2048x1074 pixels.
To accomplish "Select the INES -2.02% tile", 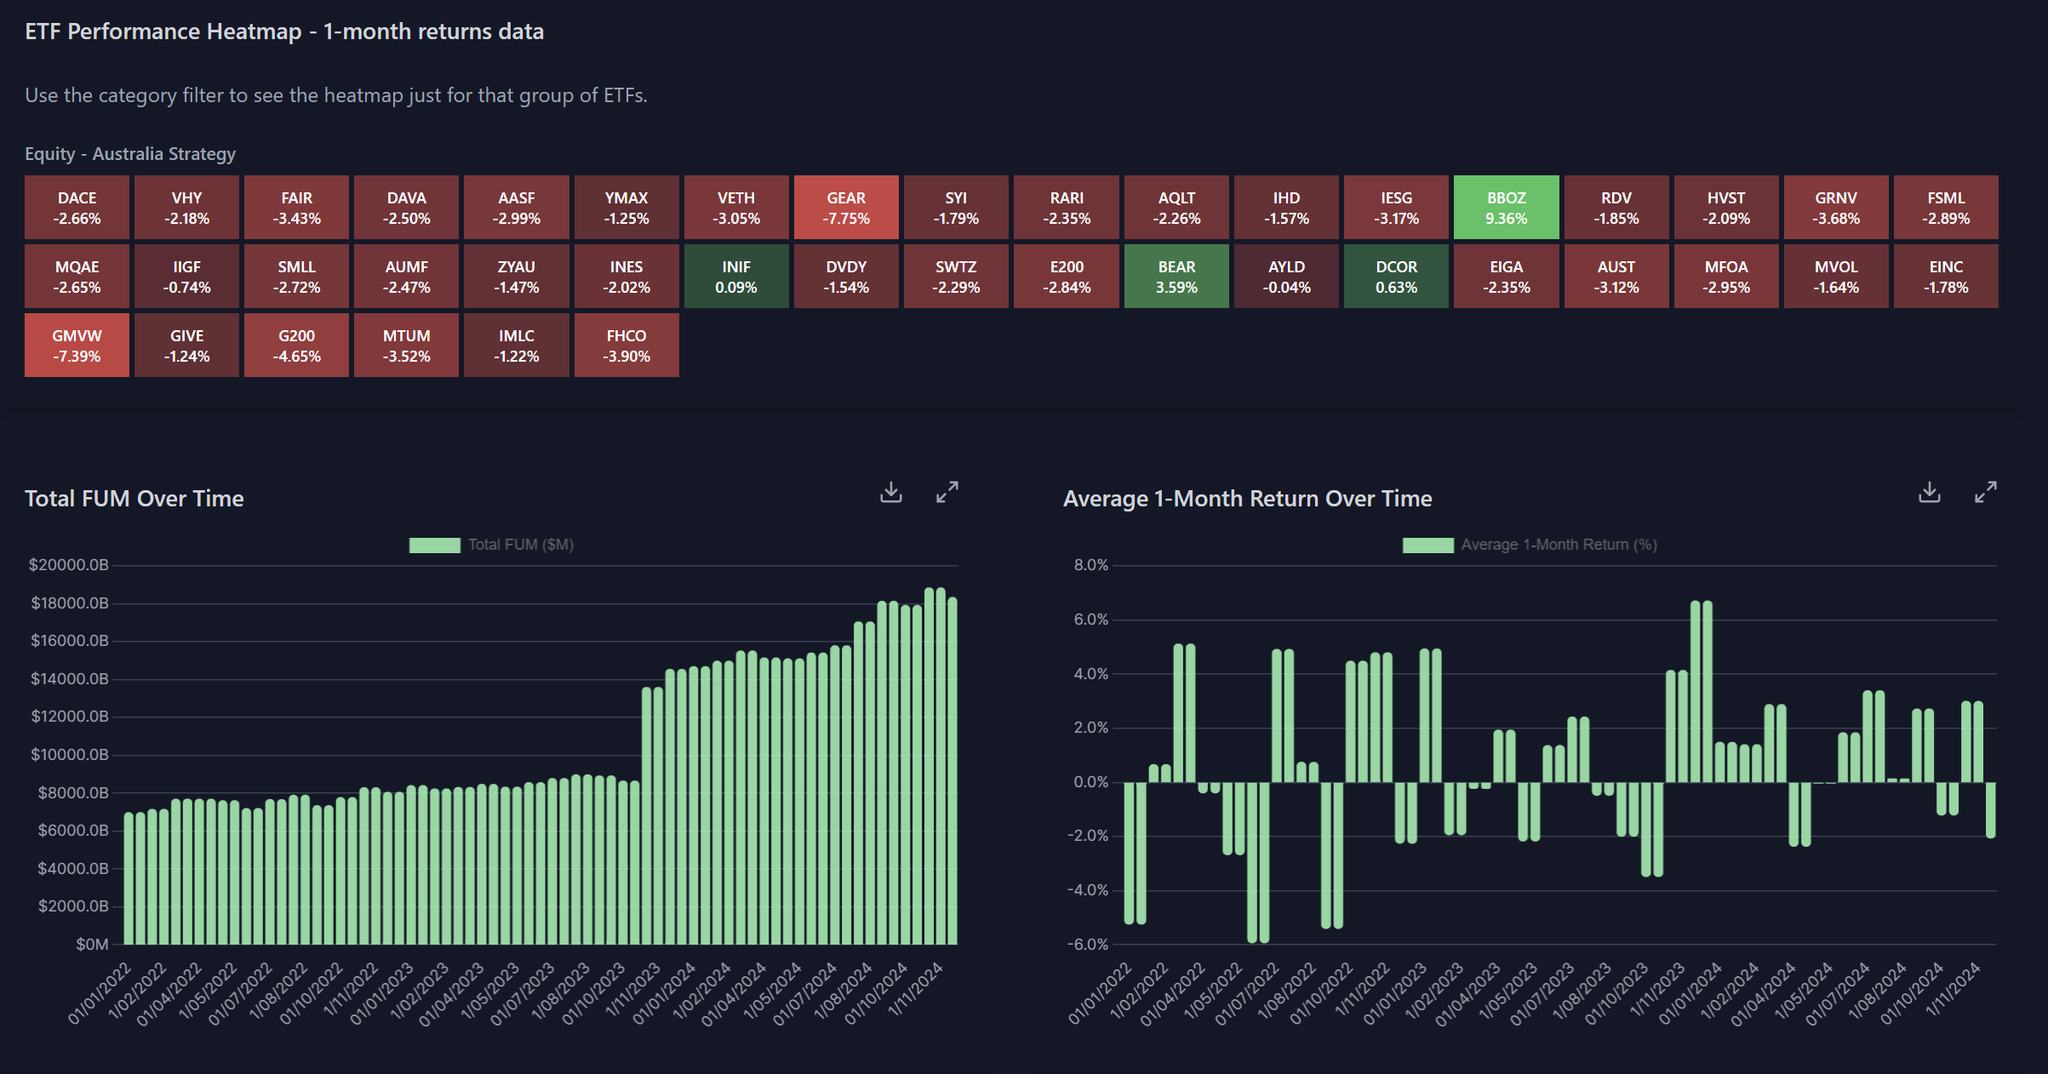I will (626, 276).
